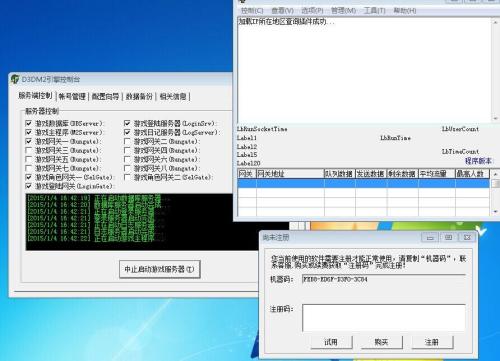Click the LbRunTime label

(395, 138)
